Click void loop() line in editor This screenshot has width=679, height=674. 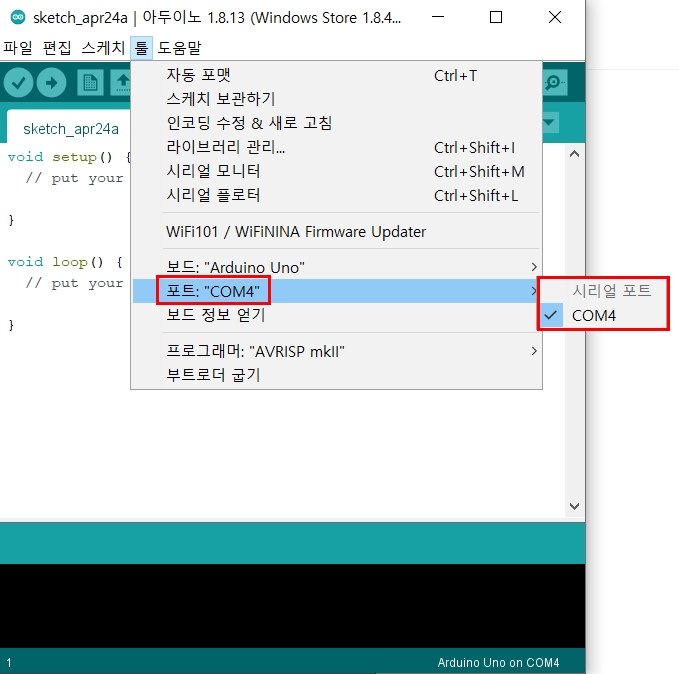pyautogui.click(x=65, y=262)
